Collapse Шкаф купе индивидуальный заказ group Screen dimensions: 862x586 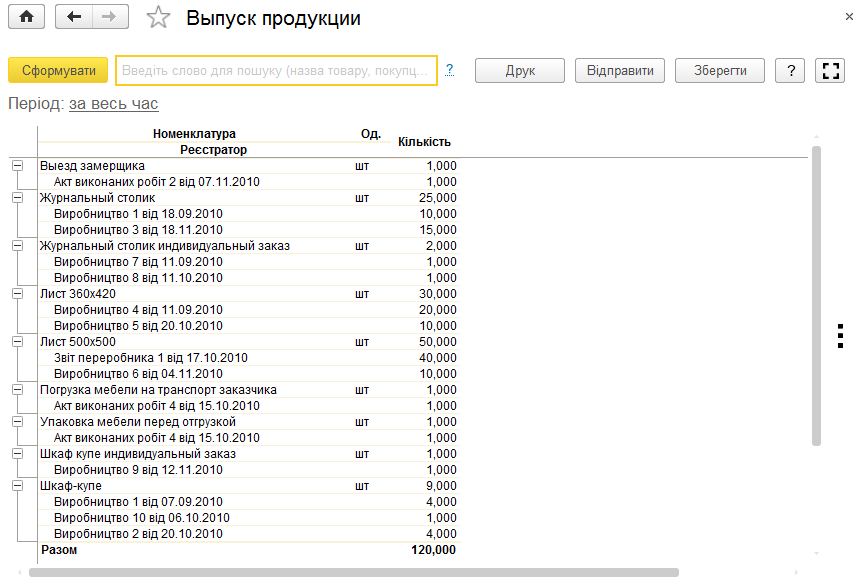click(18, 454)
